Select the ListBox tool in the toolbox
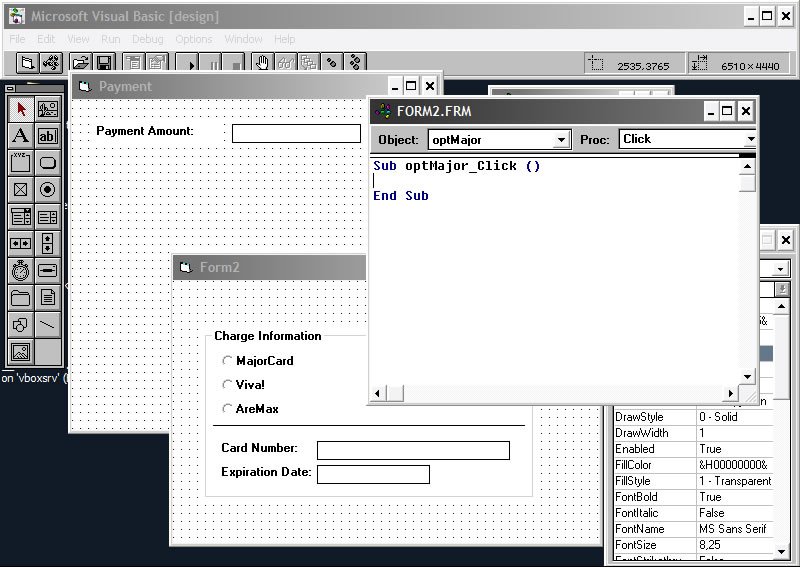 click(x=48, y=217)
